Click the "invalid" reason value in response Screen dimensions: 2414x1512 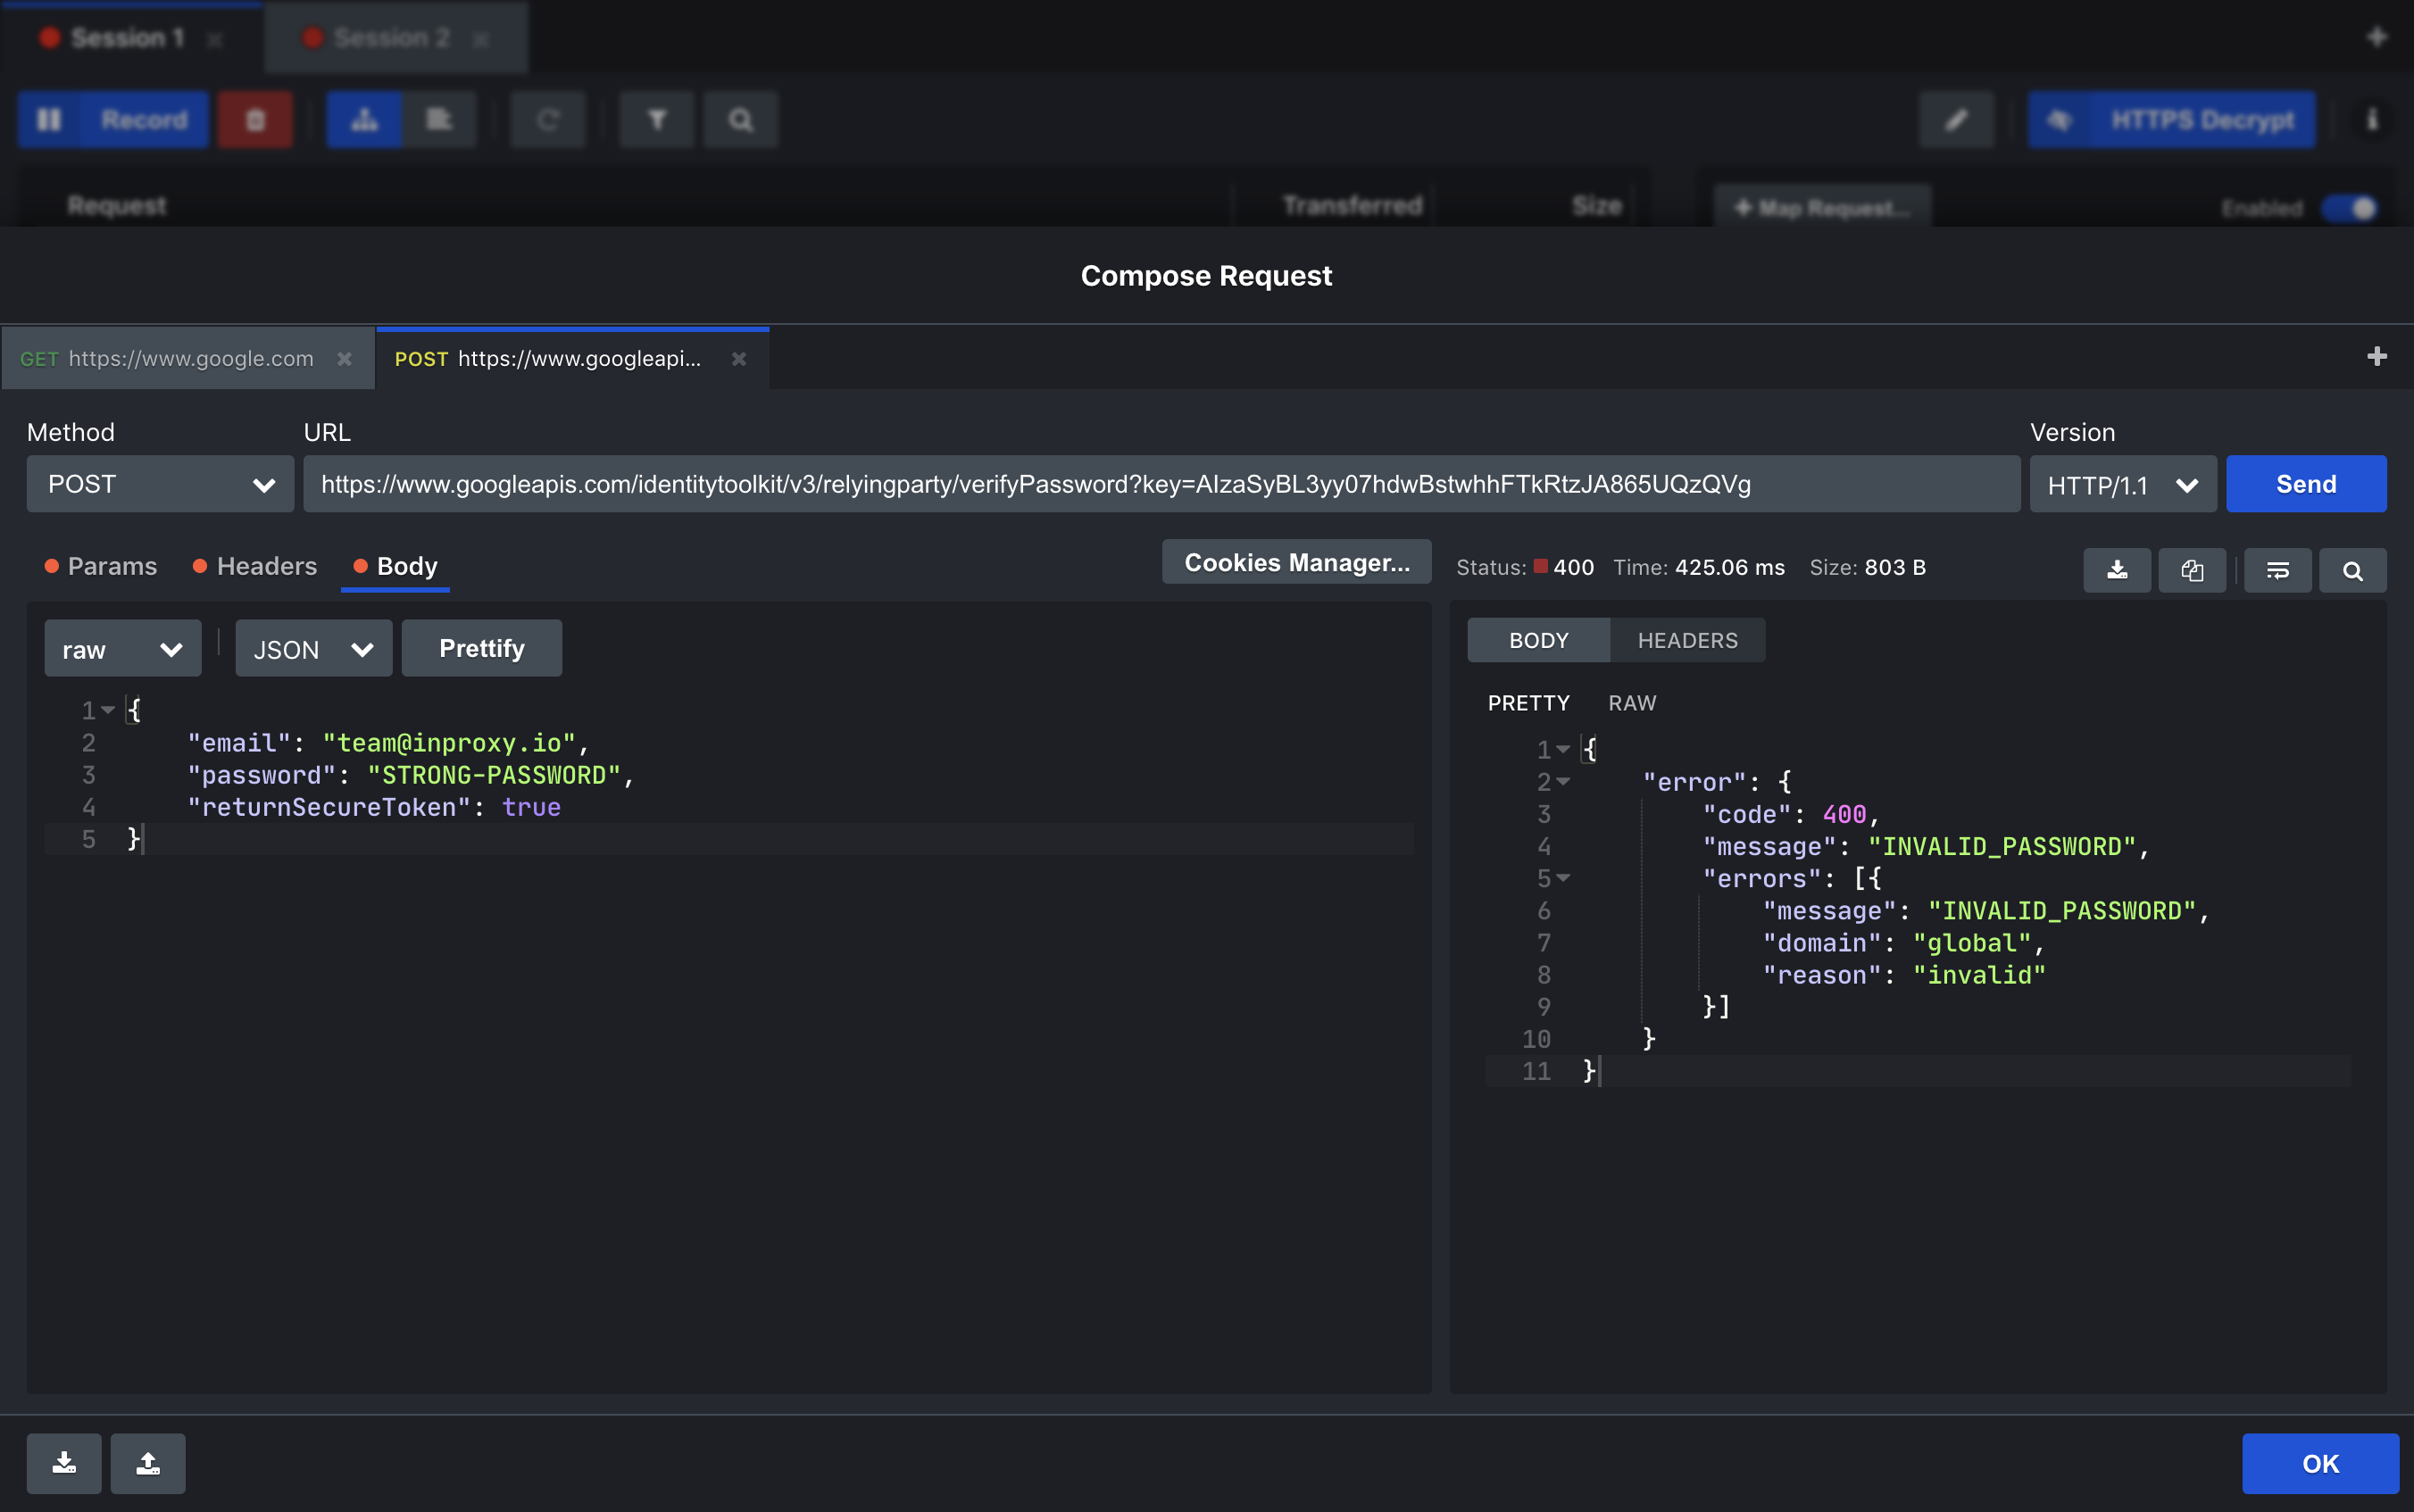click(x=1979, y=975)
